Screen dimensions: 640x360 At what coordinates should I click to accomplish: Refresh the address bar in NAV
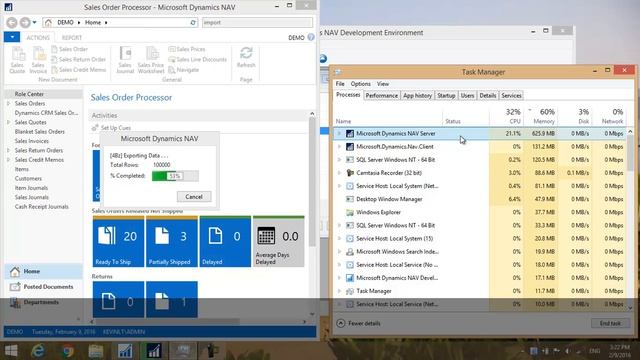193,22
